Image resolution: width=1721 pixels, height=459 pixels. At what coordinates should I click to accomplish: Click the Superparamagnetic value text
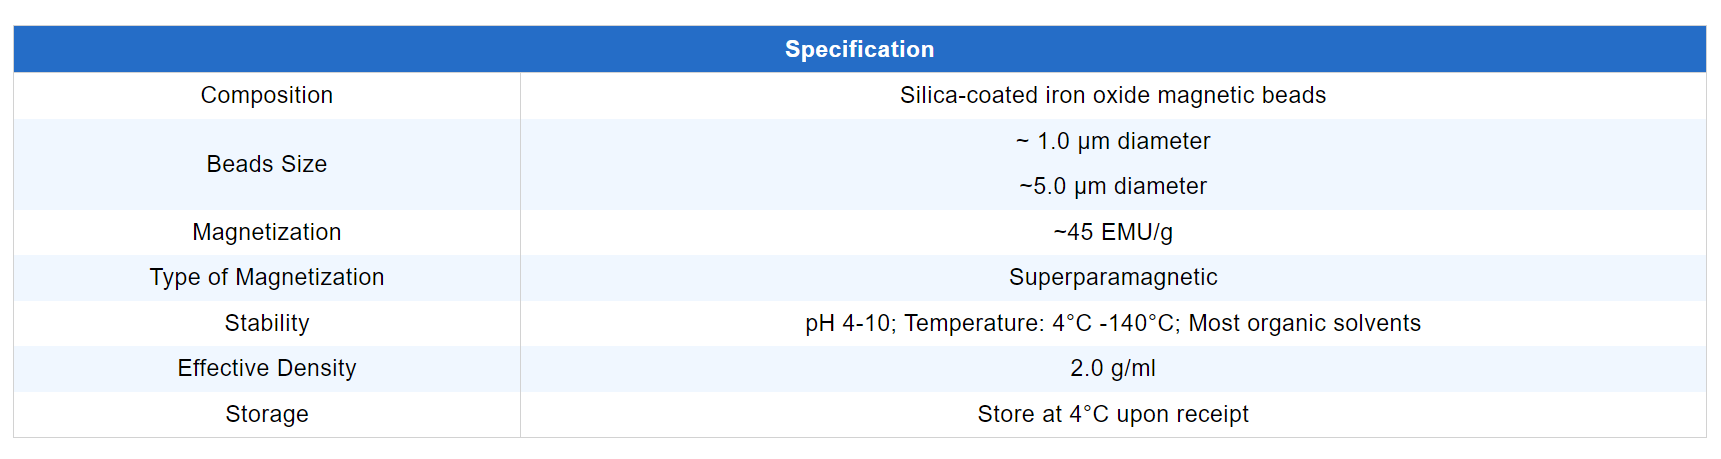click(1112, 277)
